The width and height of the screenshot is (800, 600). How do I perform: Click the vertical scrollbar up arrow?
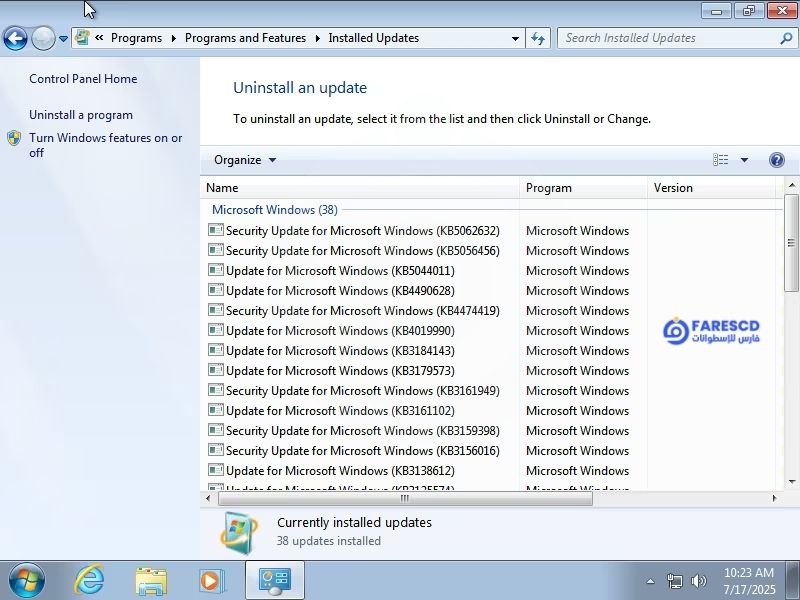pyautogui.click(x=792, y=185)
